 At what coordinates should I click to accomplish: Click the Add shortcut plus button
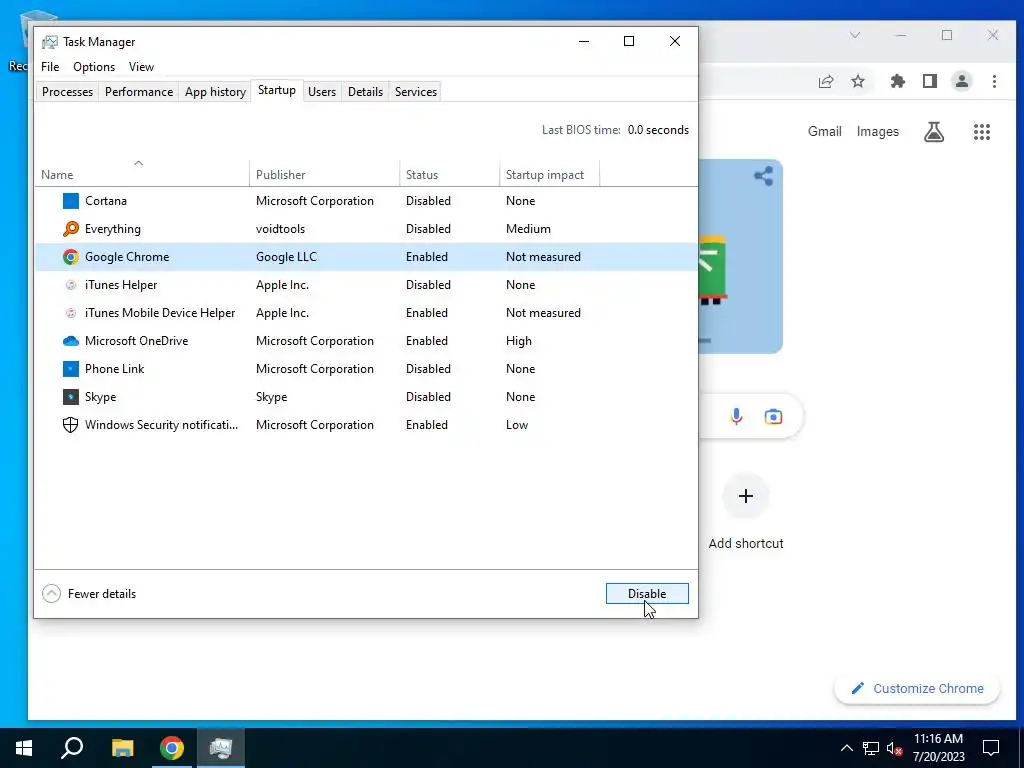(x=746, y=496)
